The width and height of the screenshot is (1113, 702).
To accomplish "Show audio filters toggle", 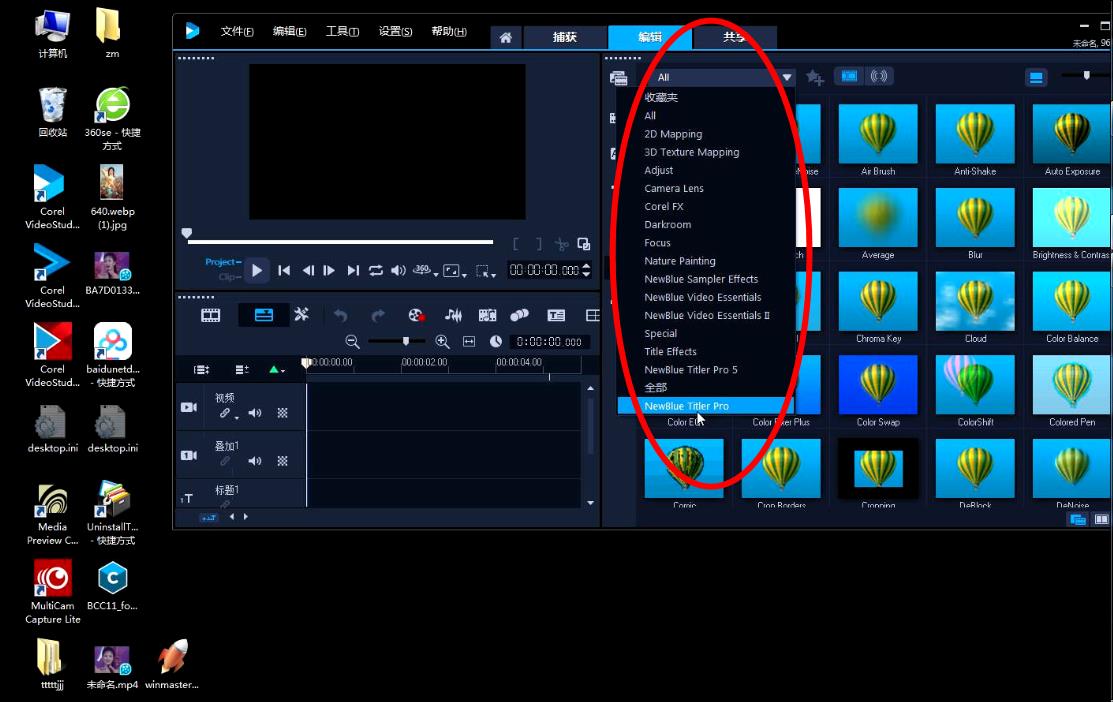I will tap(879, 76).
